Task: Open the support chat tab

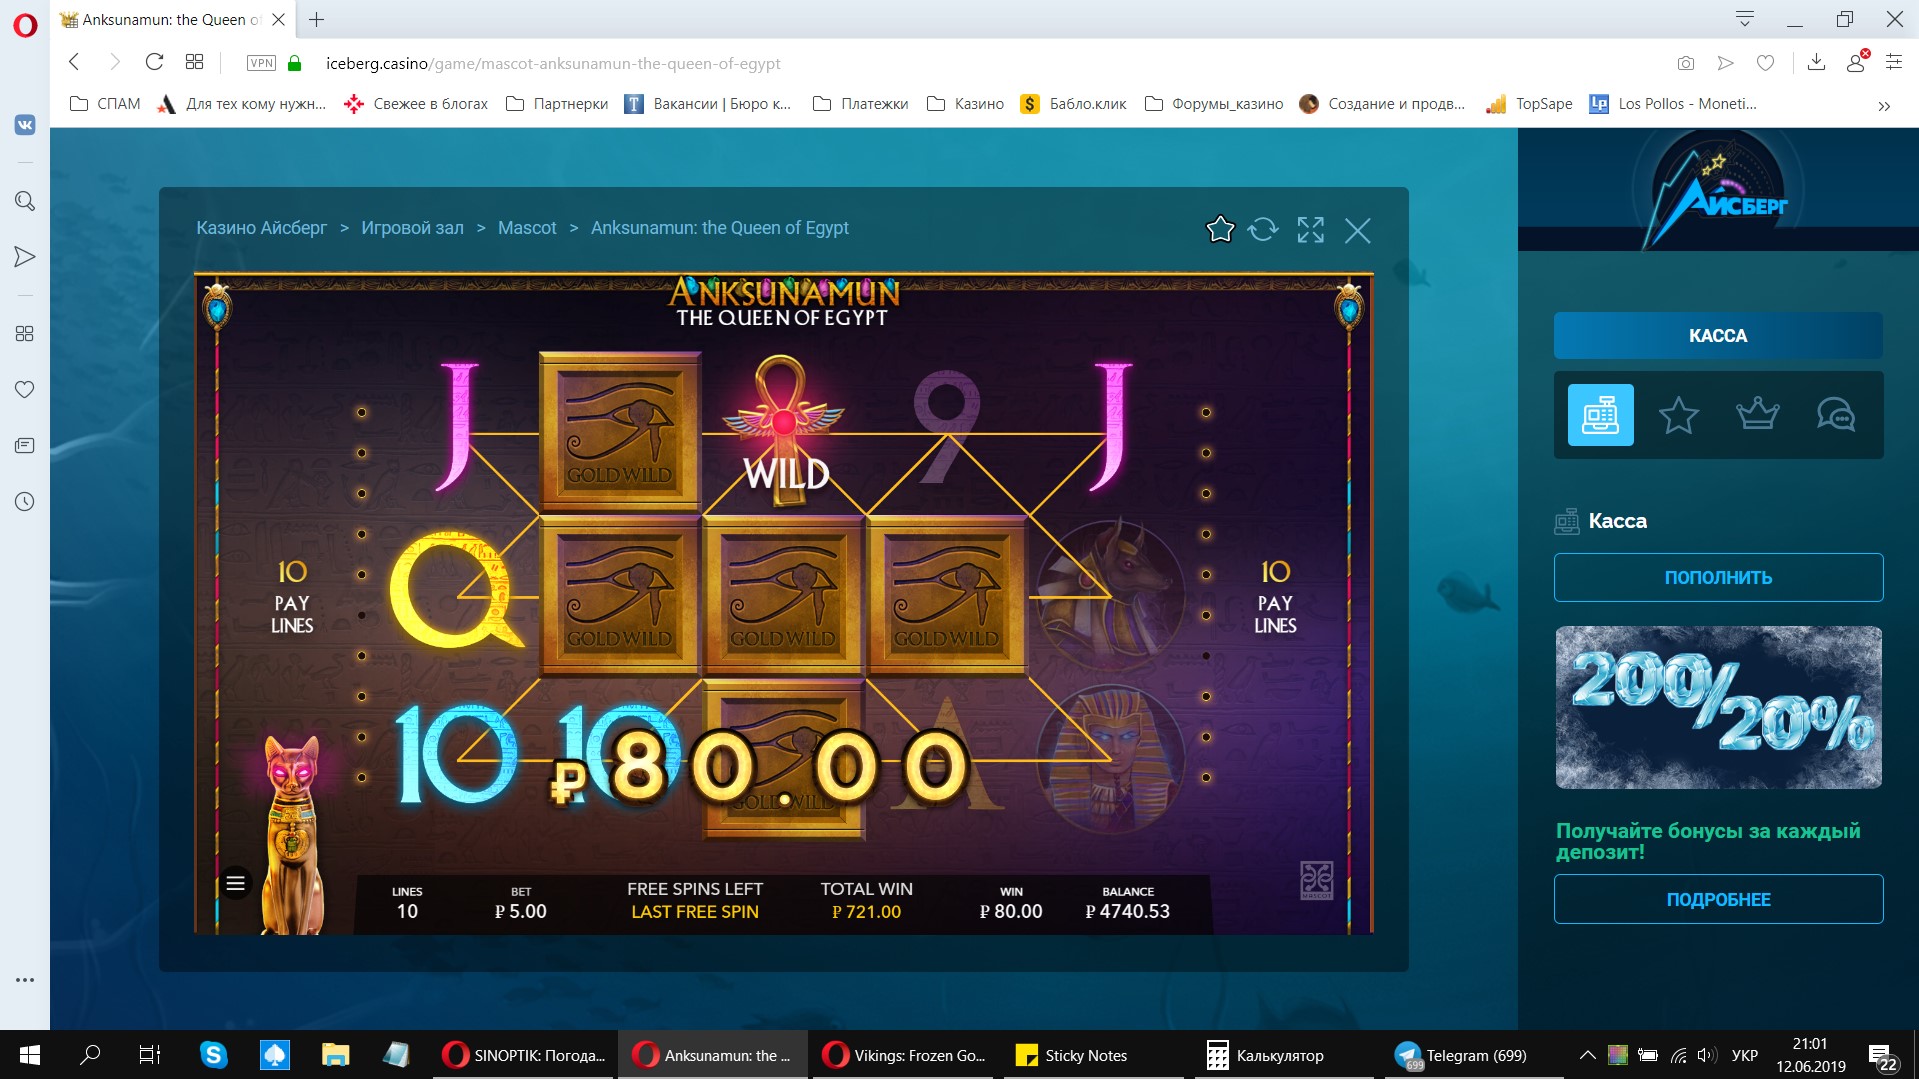Action: pyautogui.click(x=1836, y=414)
